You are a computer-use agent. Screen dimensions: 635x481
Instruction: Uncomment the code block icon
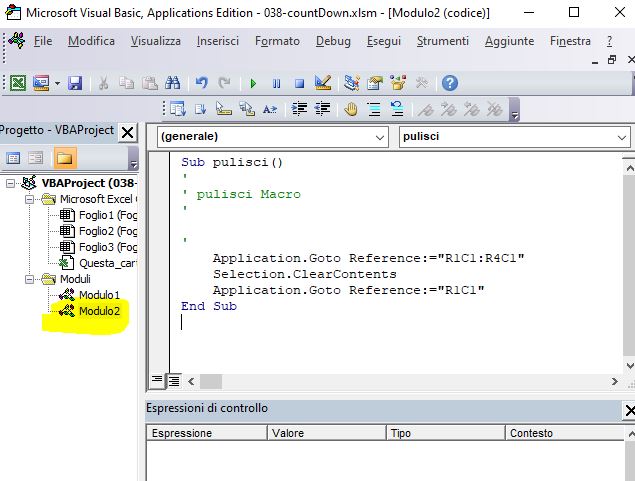click(397, 109)
